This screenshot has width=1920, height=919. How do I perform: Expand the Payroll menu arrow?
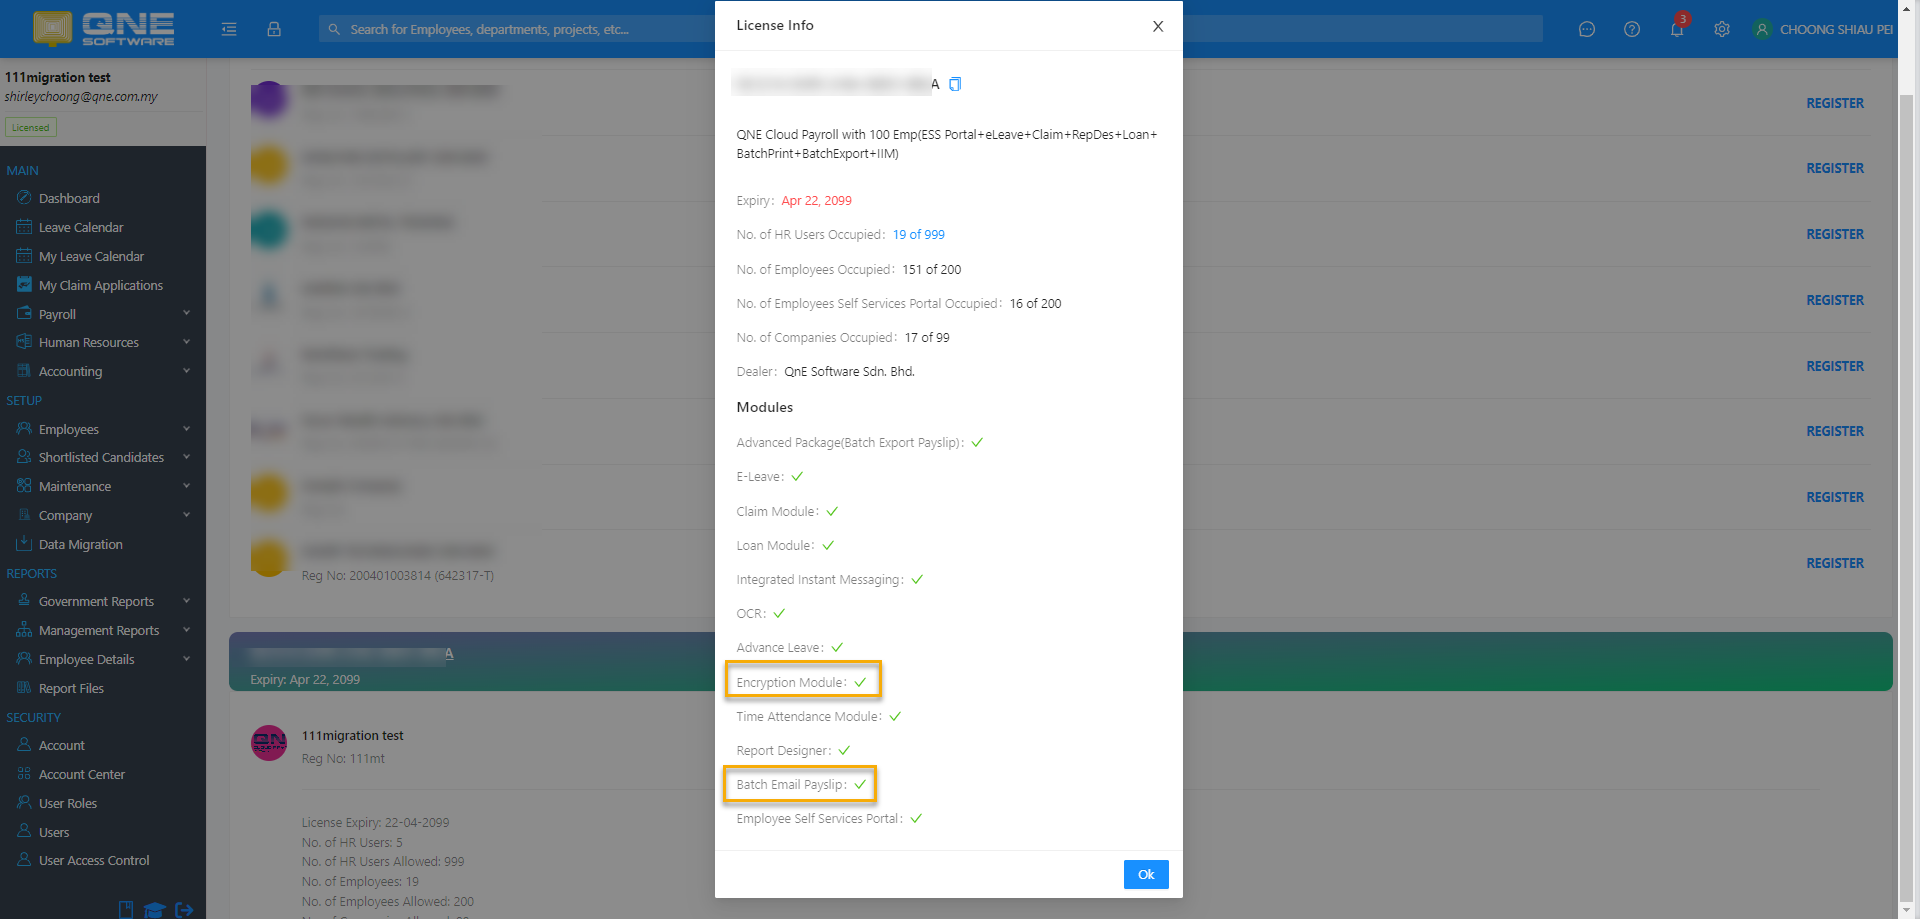[187, 313]
